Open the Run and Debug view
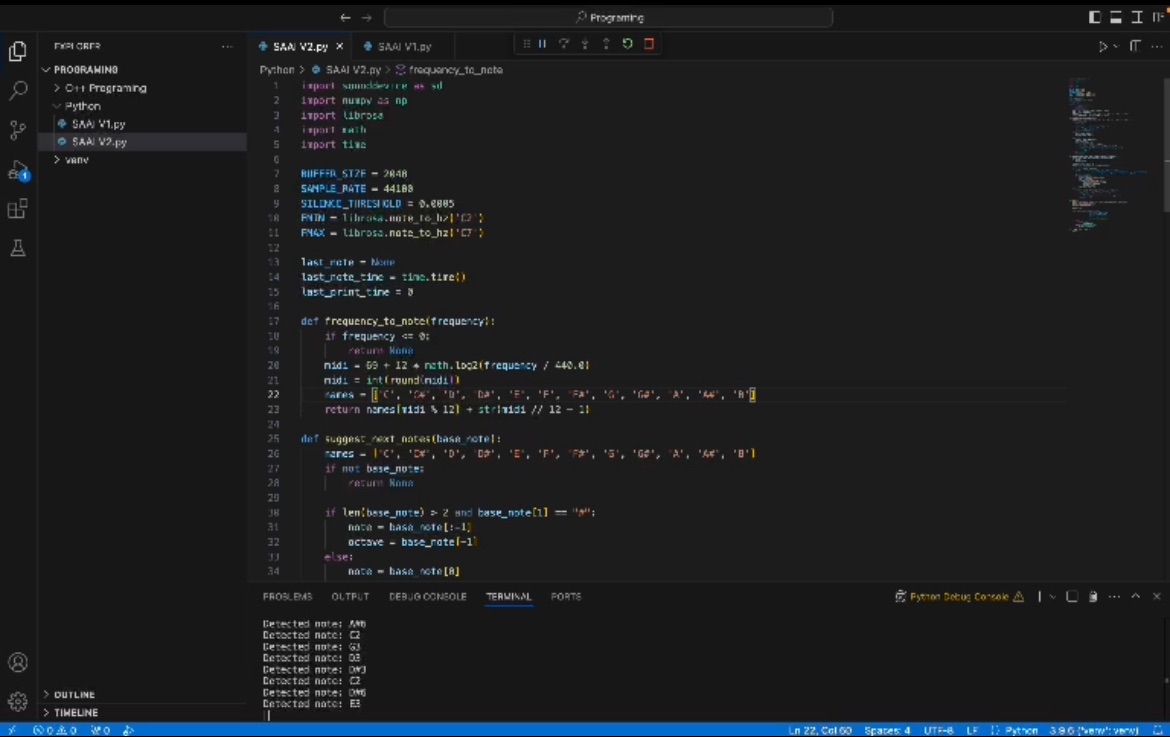This screenshot has width=1170, height=737. point(18,170)
